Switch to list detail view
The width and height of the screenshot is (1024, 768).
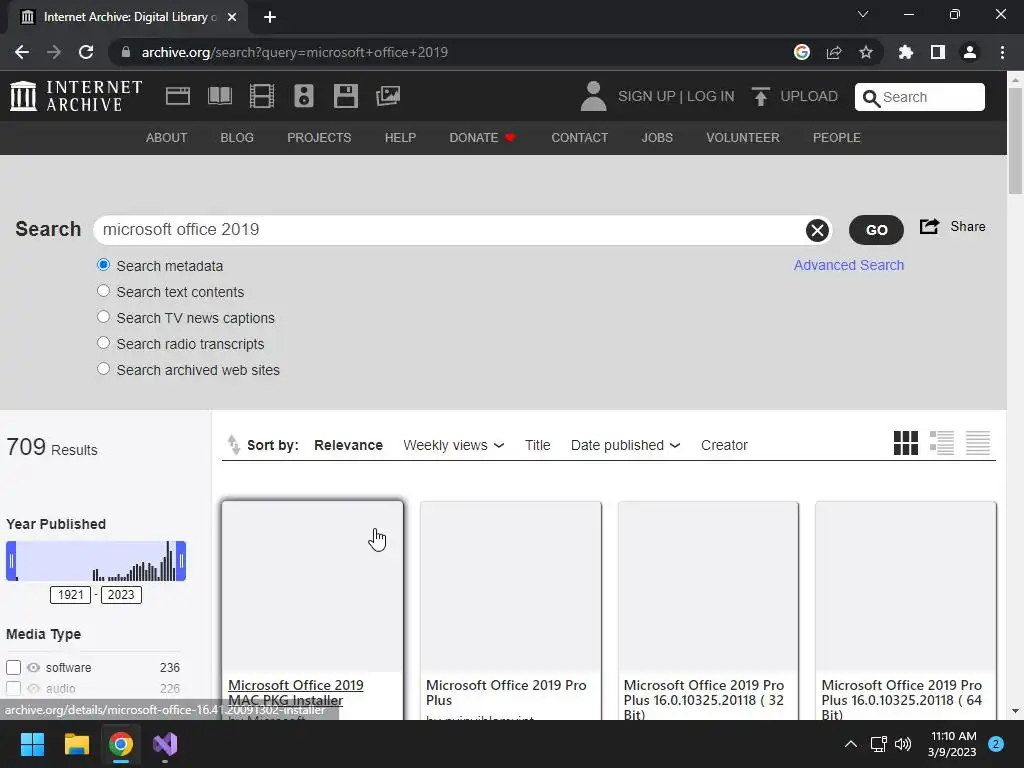942,443
